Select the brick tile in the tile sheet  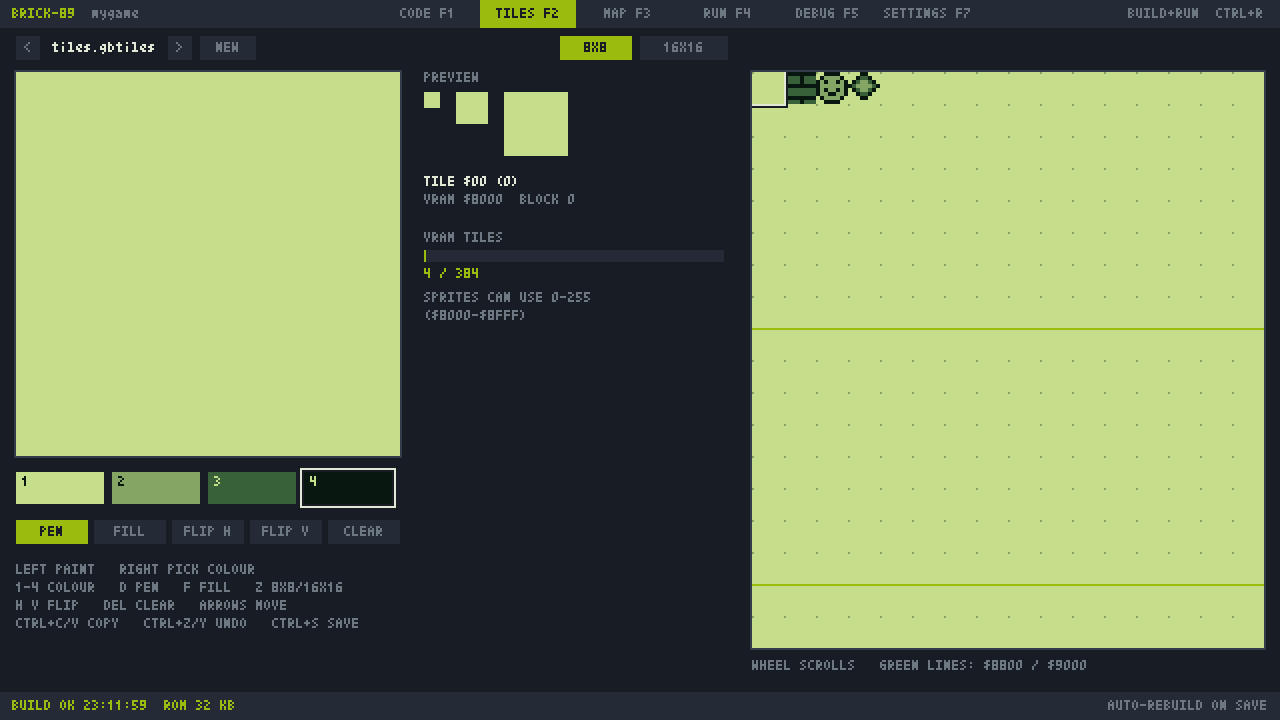coord(801,88)
